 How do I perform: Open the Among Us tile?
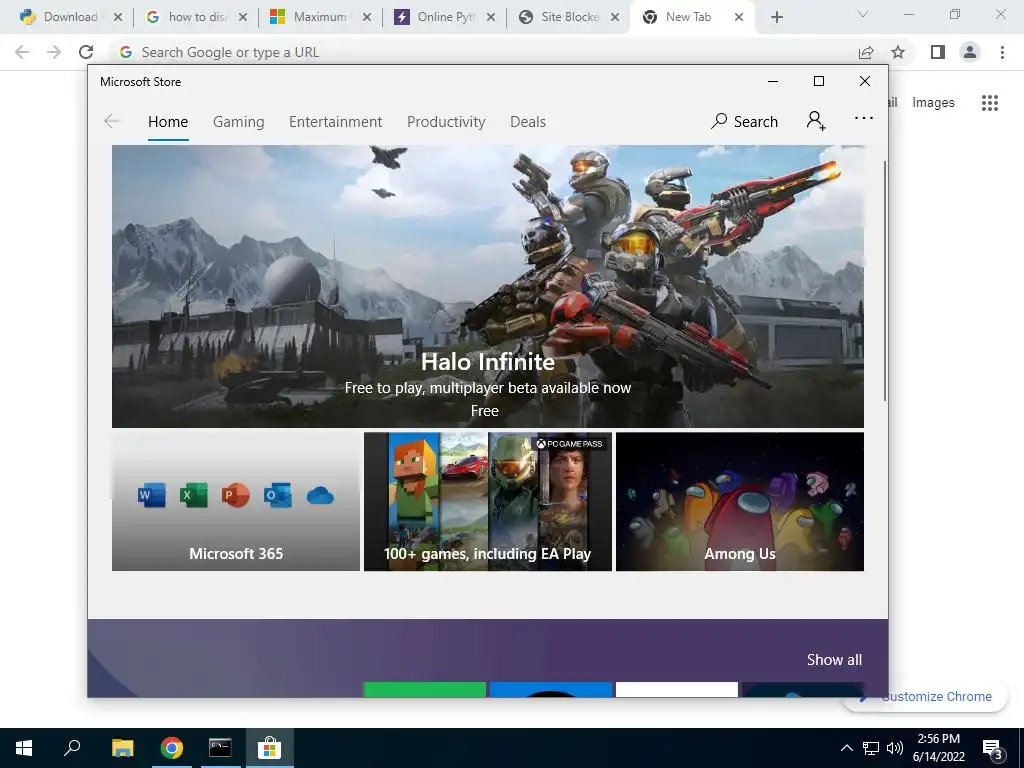(740, 501)
